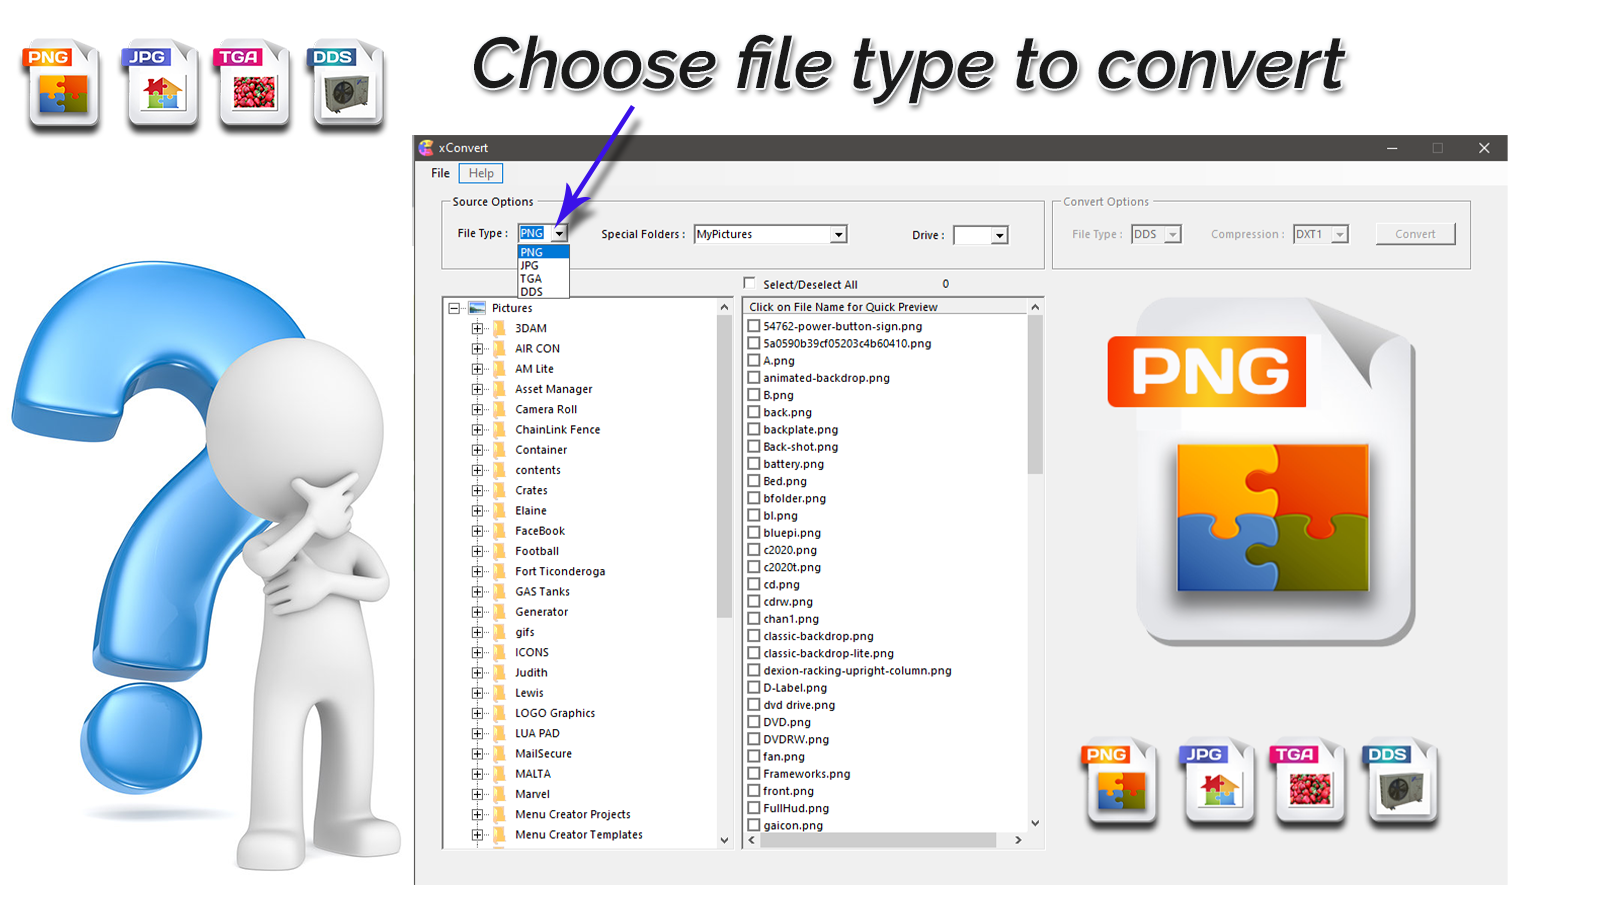Click the JPG format icon below the preview
This screenshot has width=1600, height=900.
[1217, 783]
